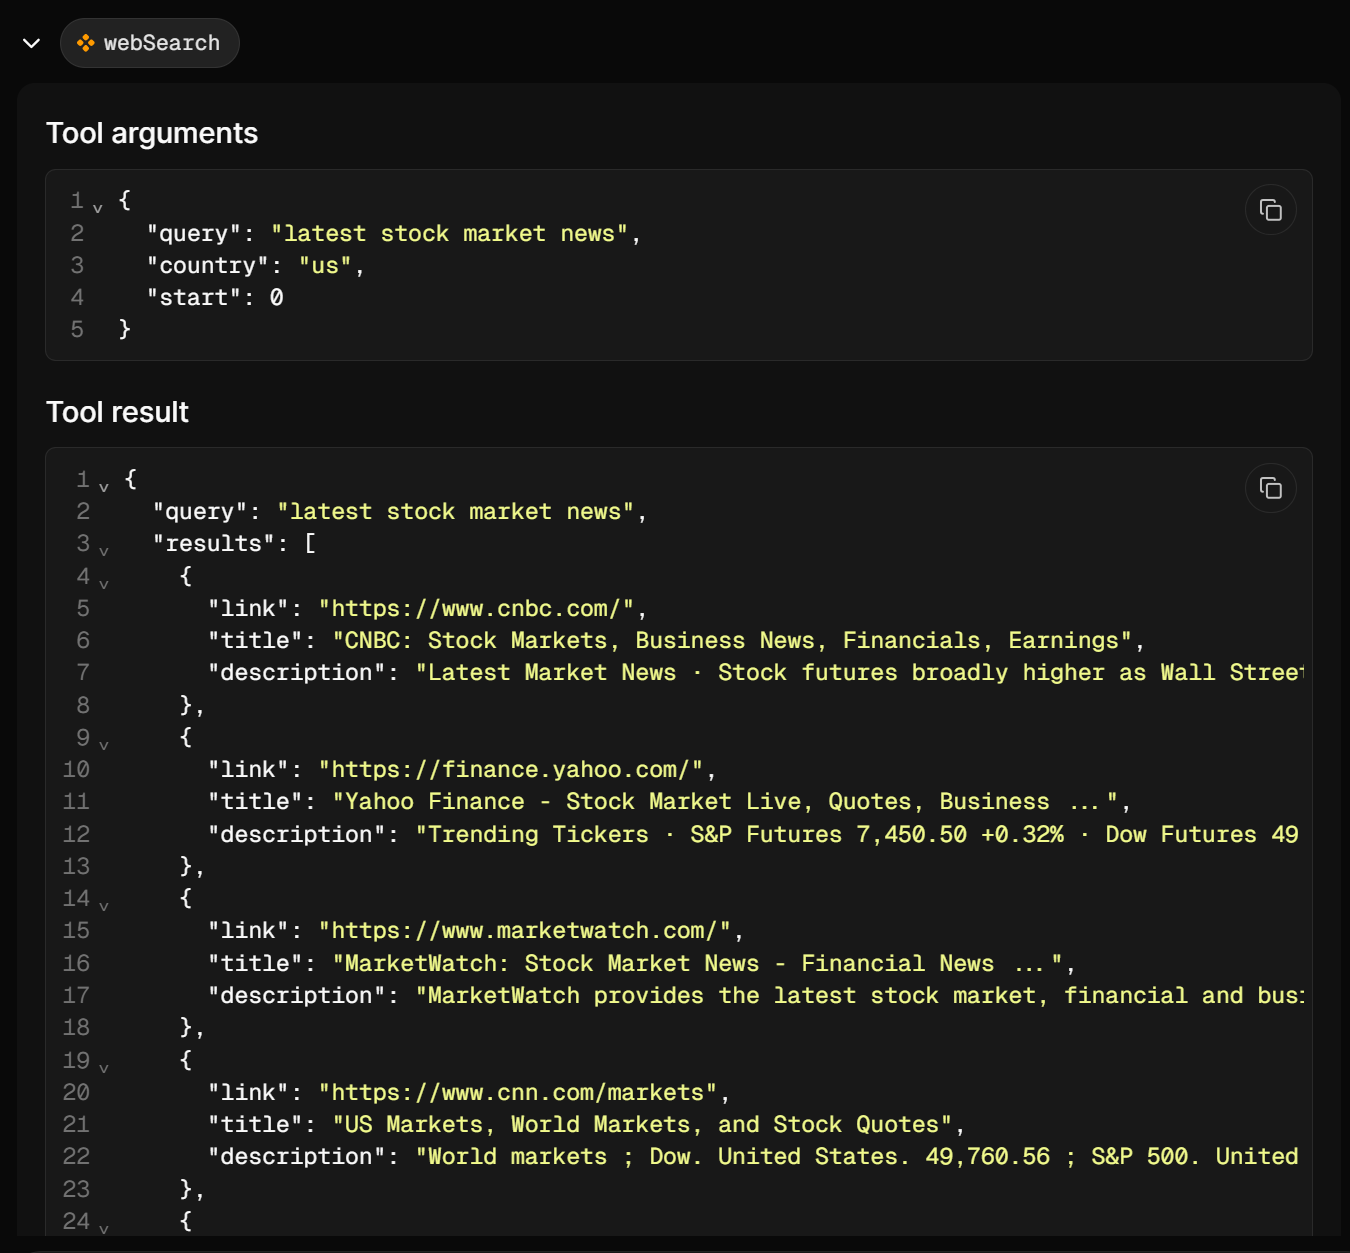
Task: Copy the Tool arguments JSON
Action: [x=1270, y=210]
